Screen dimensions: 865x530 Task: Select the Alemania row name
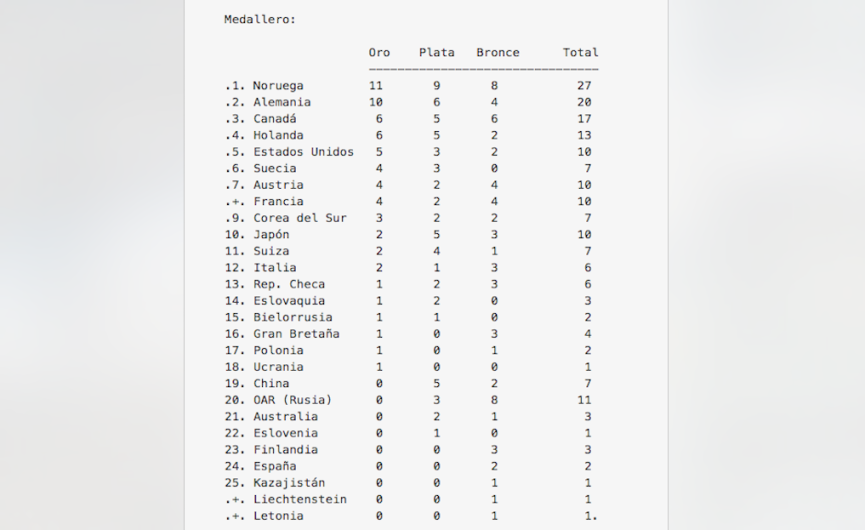282,102
